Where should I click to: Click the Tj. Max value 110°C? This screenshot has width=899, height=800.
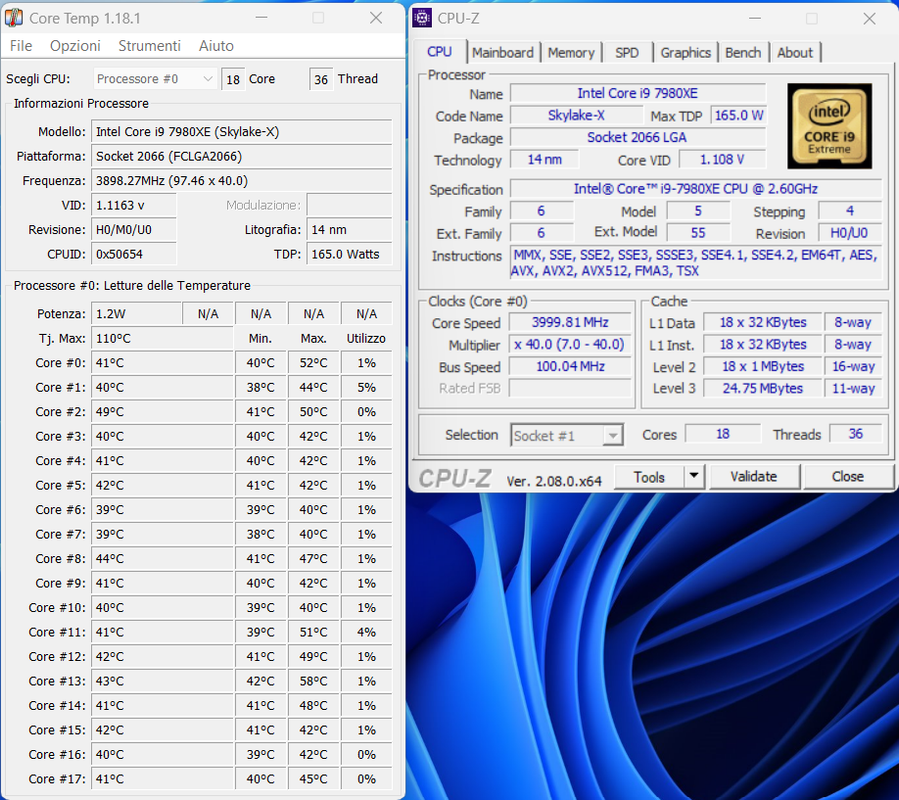(162, 338)
